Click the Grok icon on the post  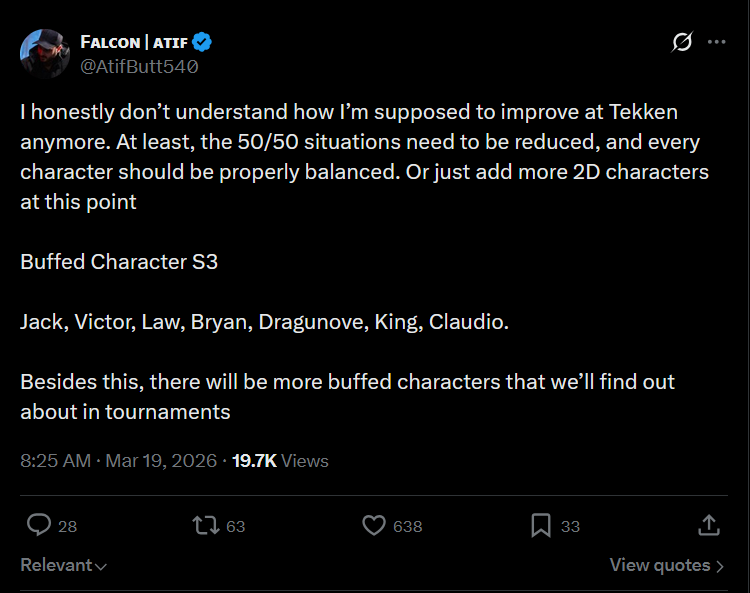pyautogui.click(x=683, y=42)
